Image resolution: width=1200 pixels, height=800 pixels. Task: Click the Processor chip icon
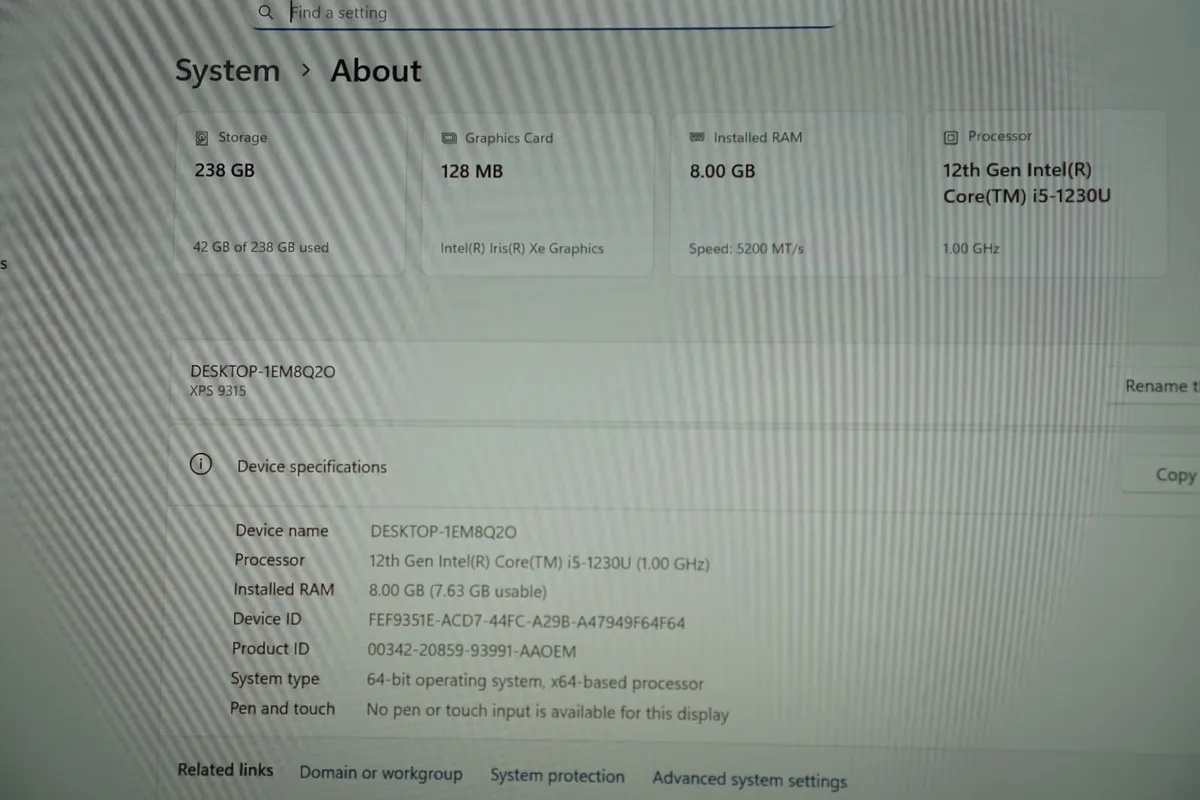(950, 135)
